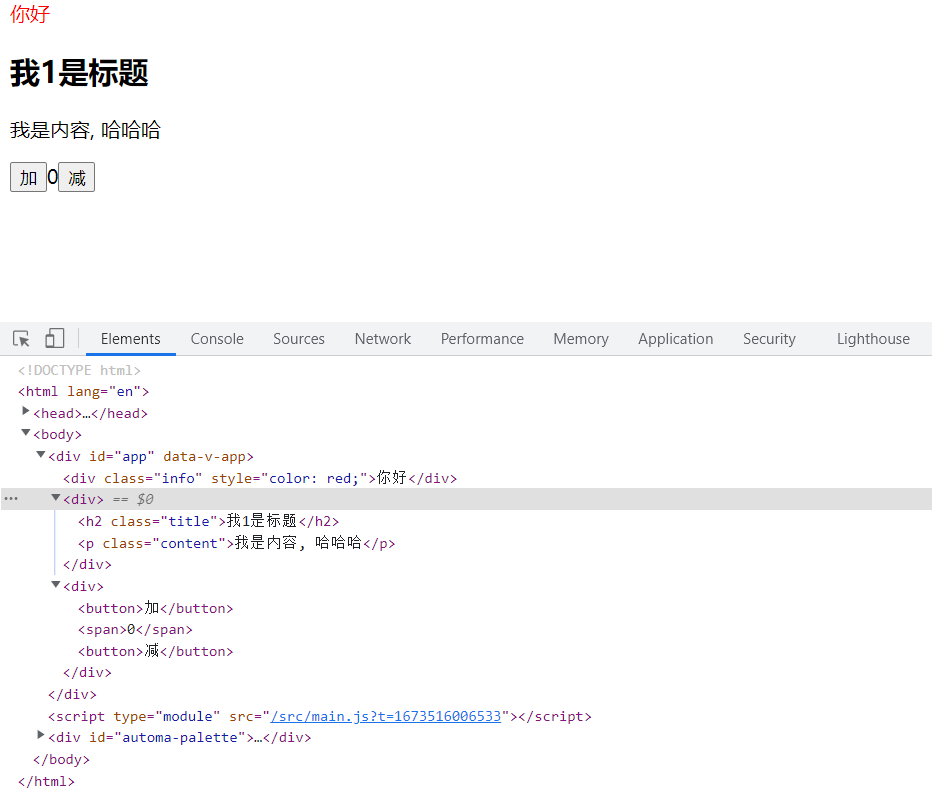Open the Sources tab
932x810 pixels.
[x=299, y=339]
